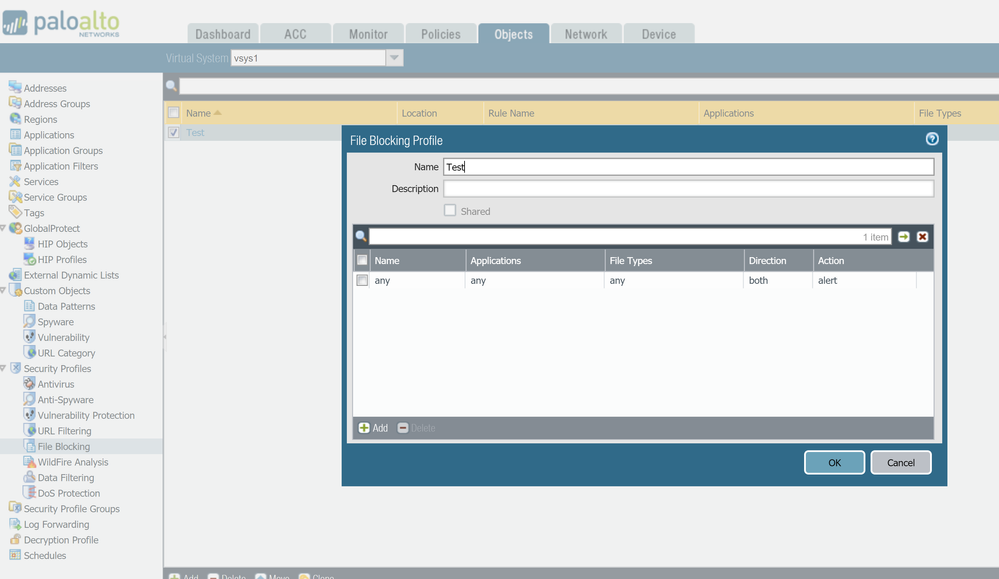Toggle select-all checkbox in rules header
The width and height of the screenshot is (999, 579).
[362, 260]
